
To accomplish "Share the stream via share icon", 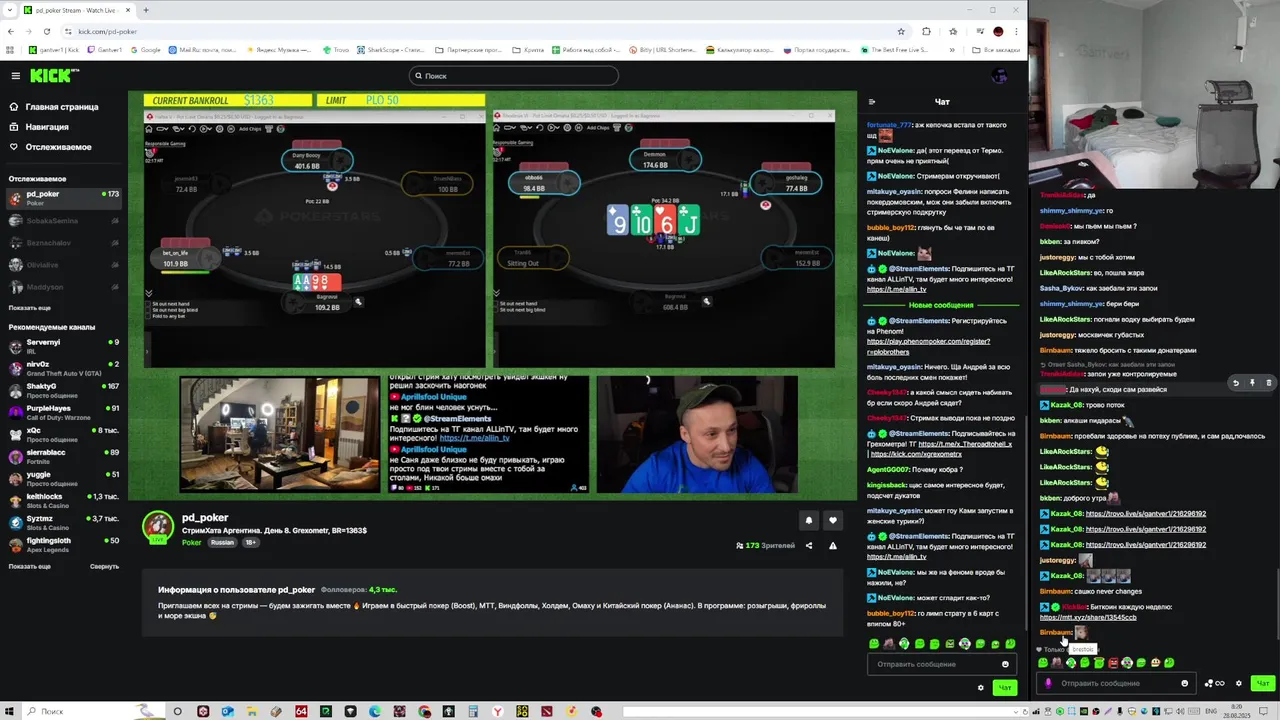I will pos(809,546).
